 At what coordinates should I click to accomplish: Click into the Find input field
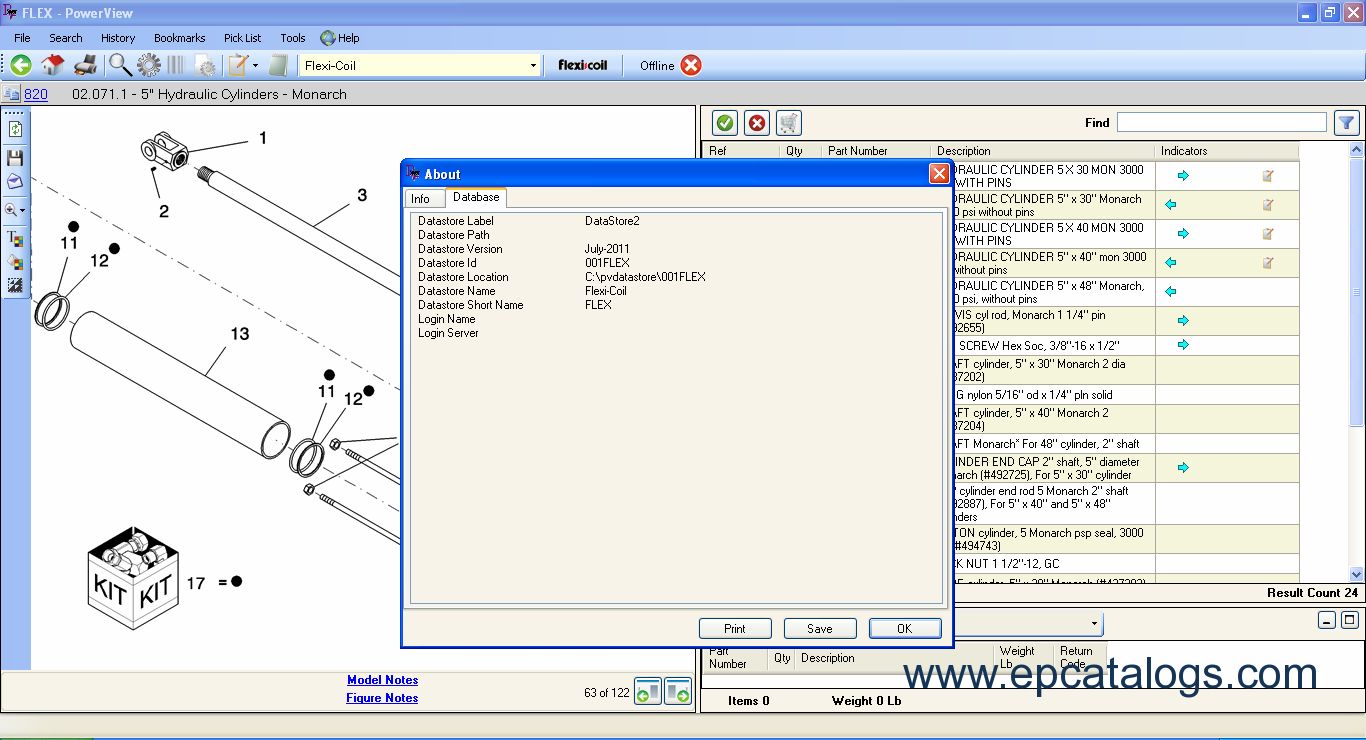coord(1222,122)
